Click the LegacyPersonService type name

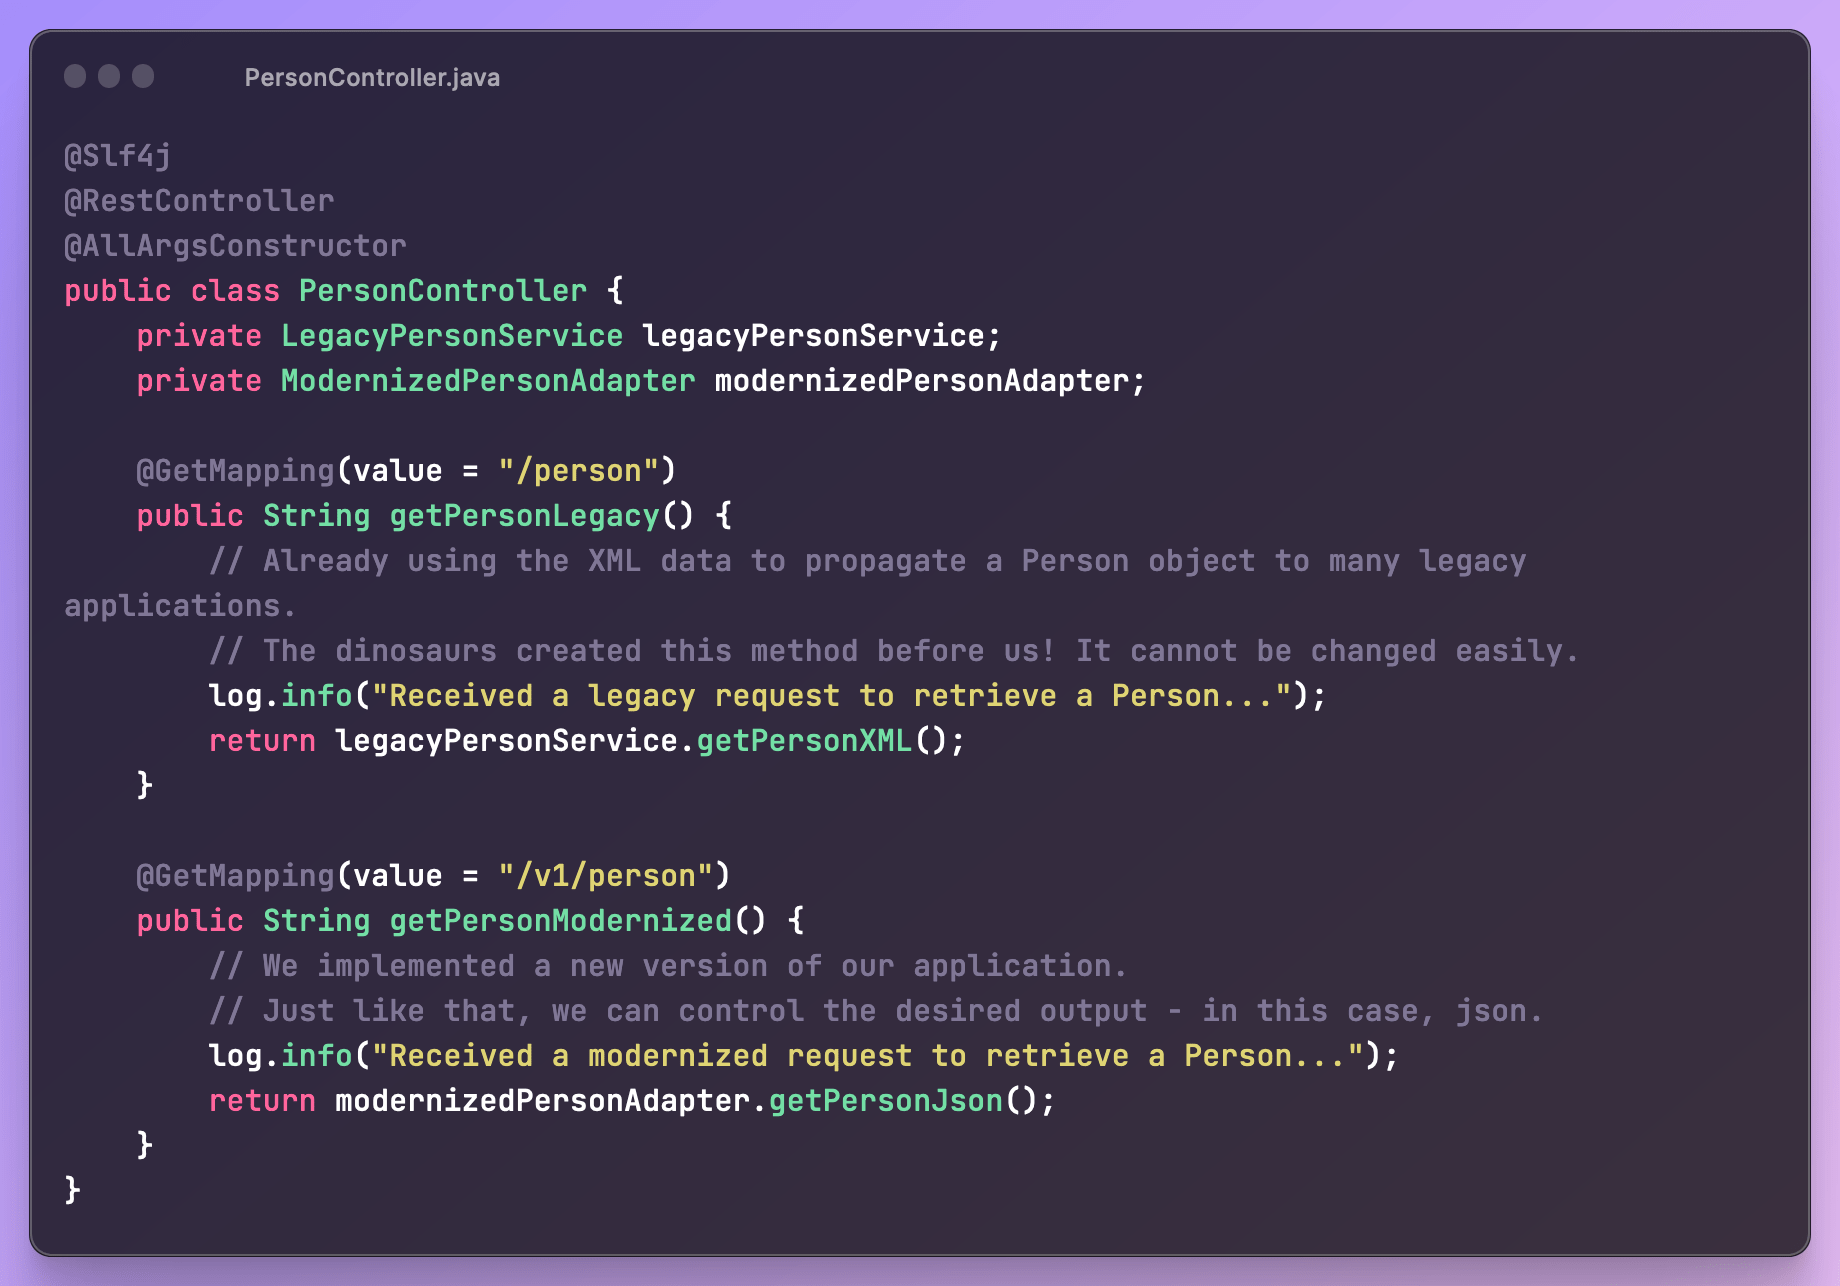pos(452,336)
